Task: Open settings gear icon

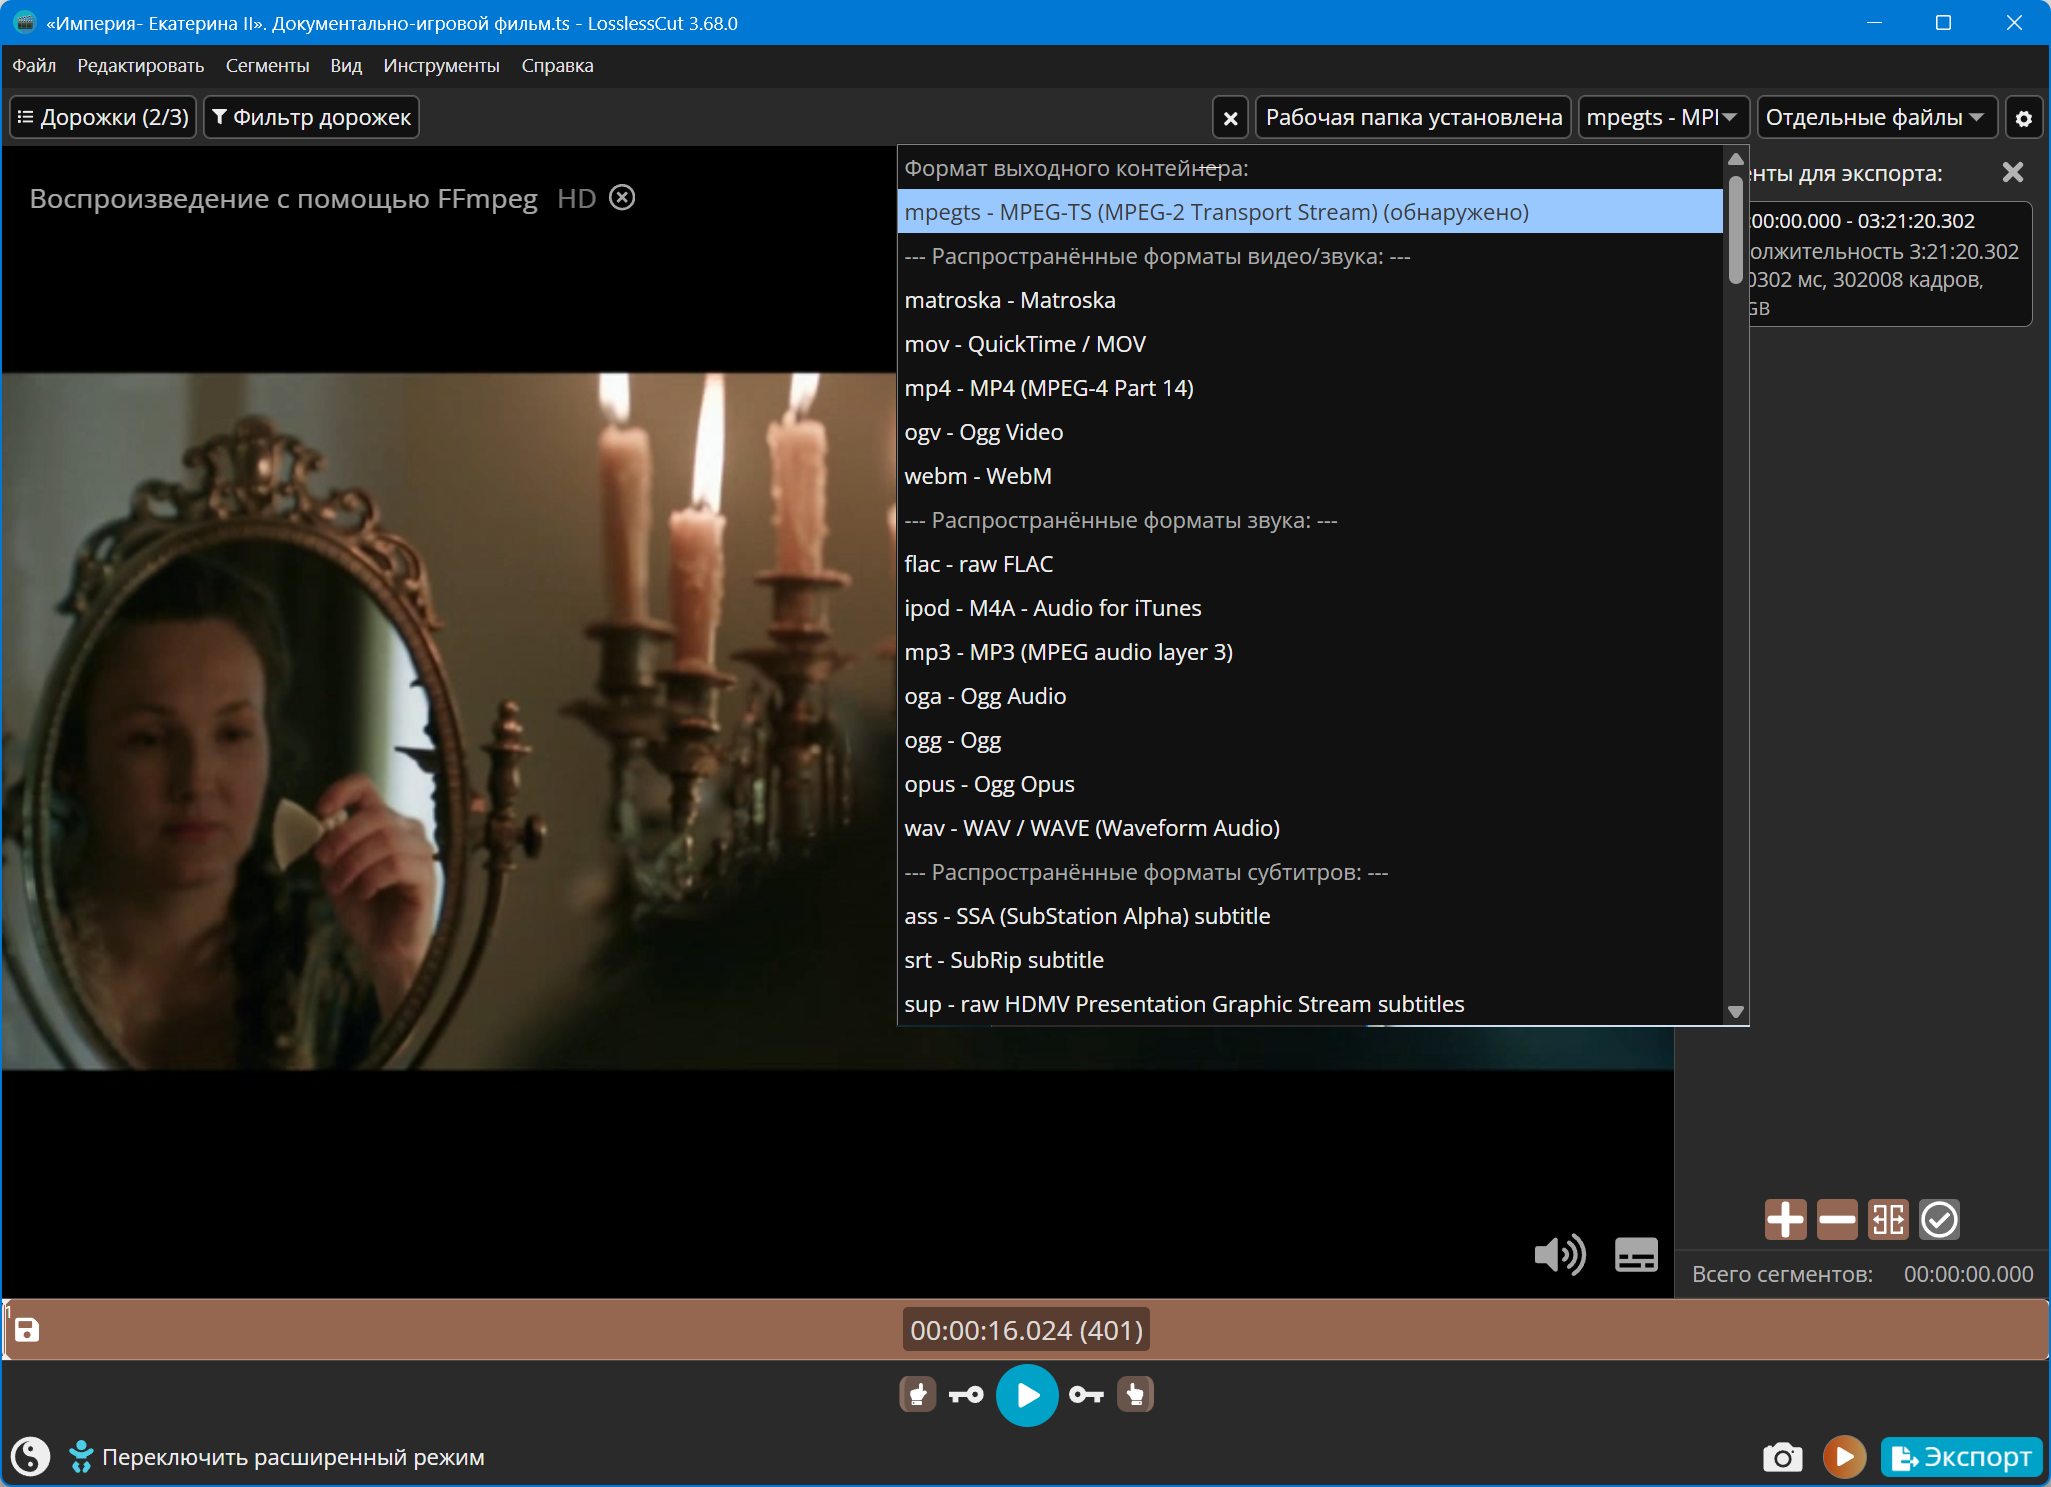Action: pos(2024,118)
